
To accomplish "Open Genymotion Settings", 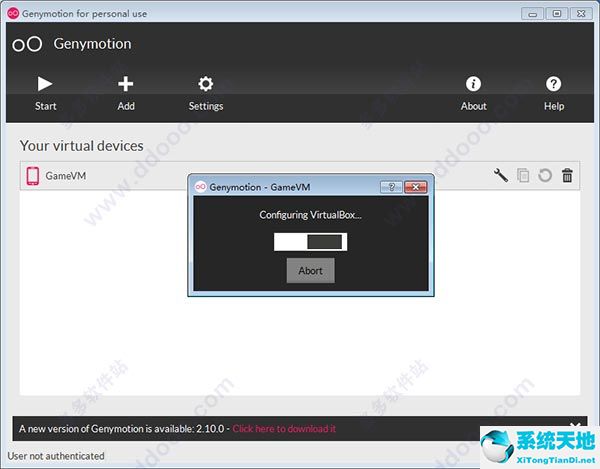I will click(206, 93).
